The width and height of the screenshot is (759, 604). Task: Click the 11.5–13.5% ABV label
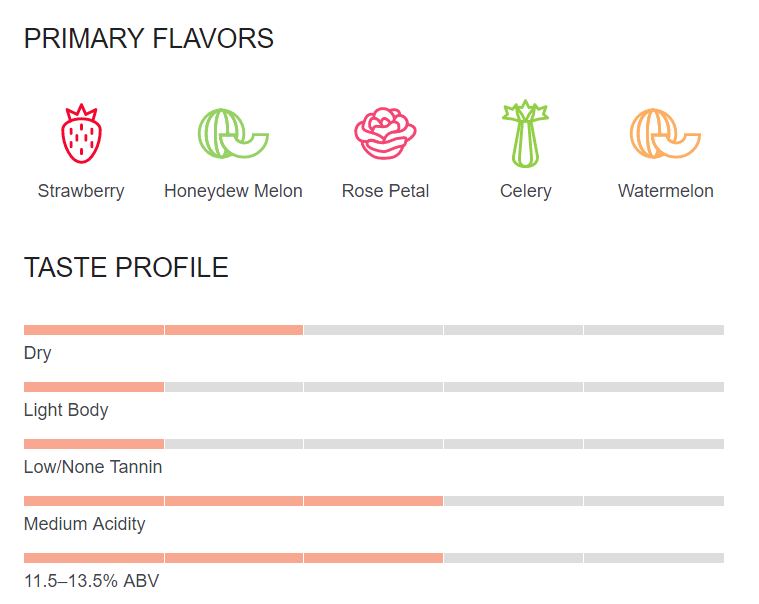point(91,581)
